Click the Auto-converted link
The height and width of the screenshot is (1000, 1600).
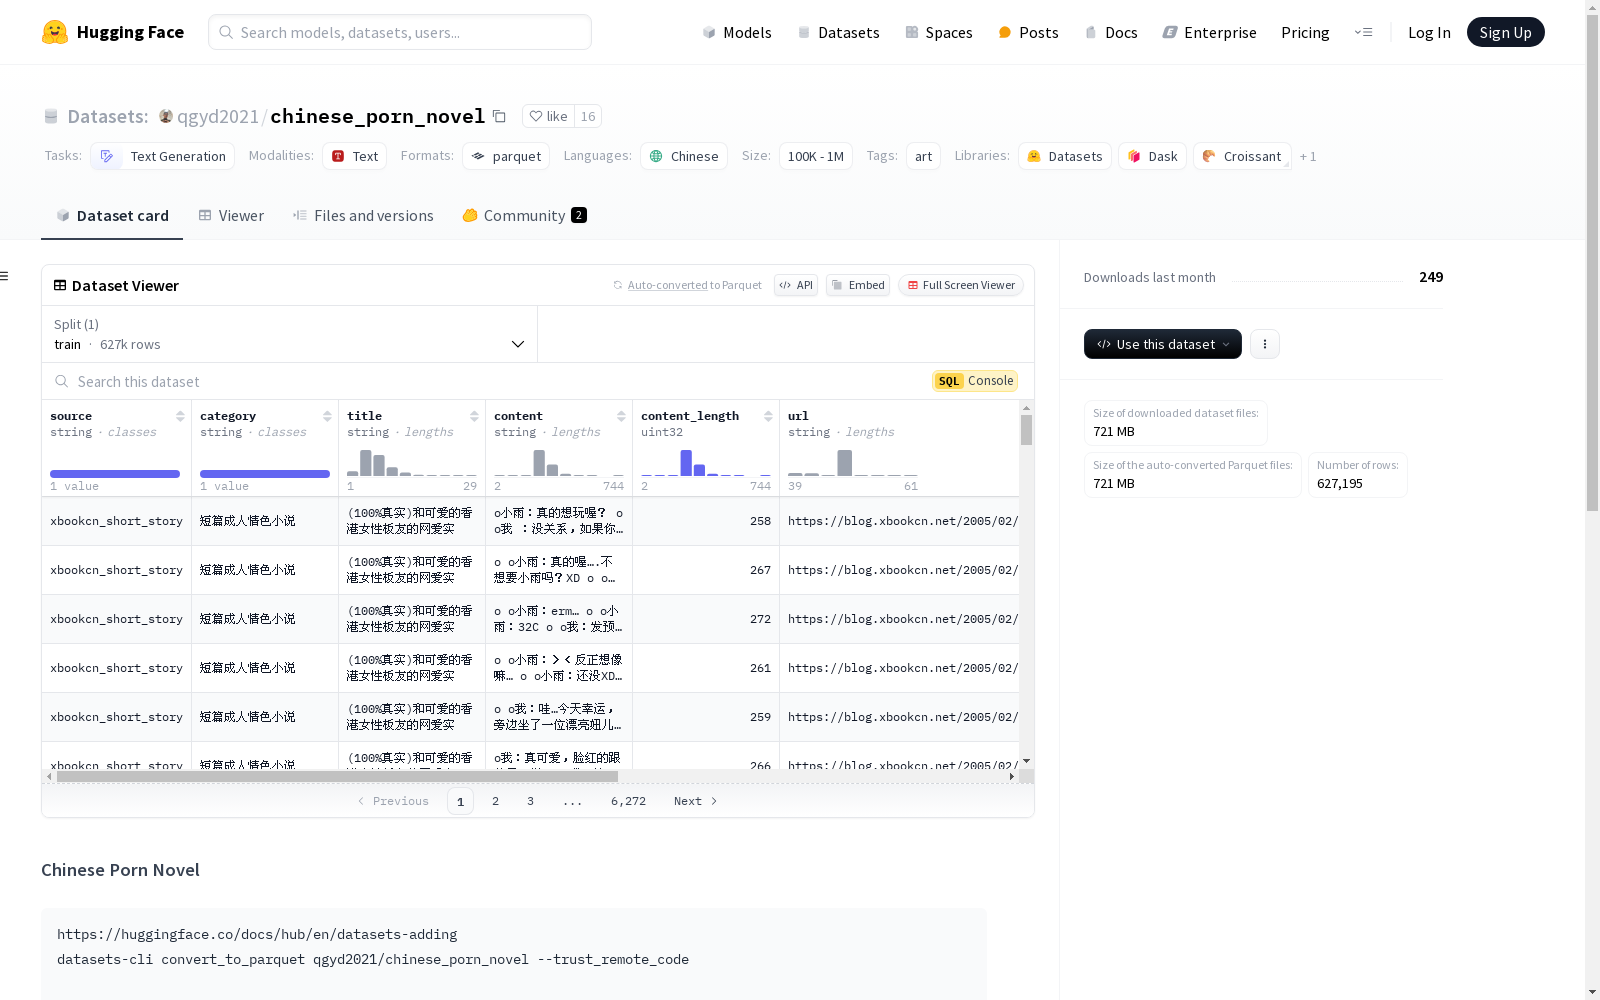[667, 285]
